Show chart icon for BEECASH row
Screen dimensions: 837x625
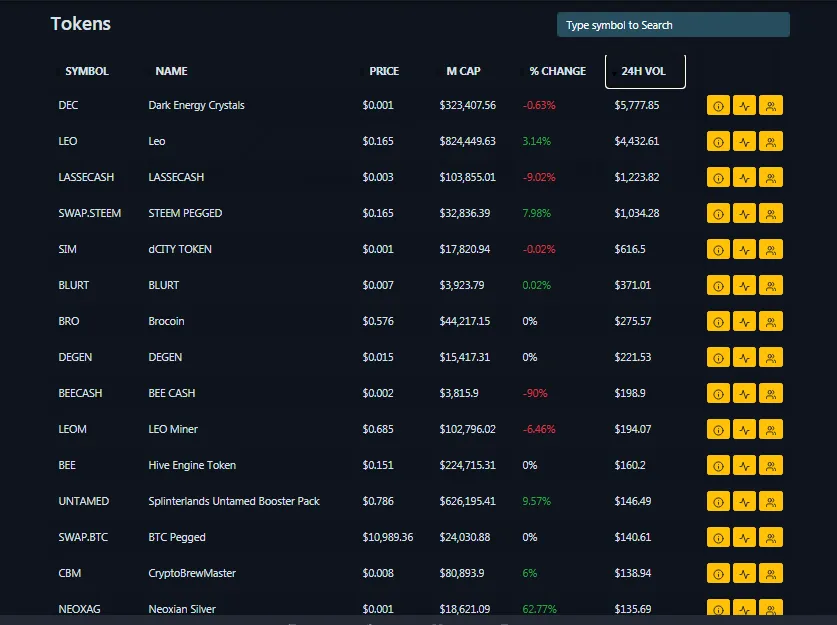click(744, 393)
